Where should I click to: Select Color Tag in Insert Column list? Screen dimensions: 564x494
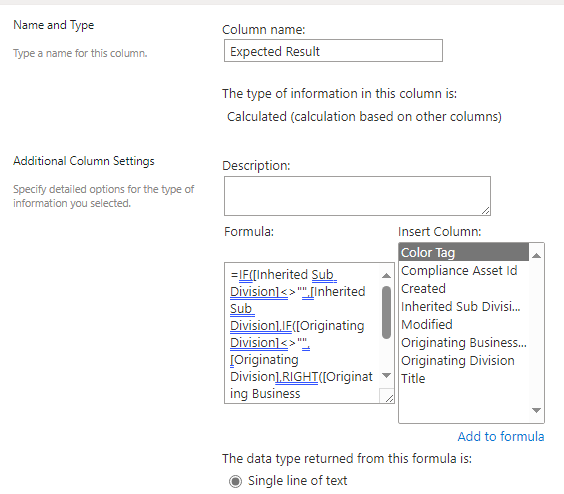point(464,252)
